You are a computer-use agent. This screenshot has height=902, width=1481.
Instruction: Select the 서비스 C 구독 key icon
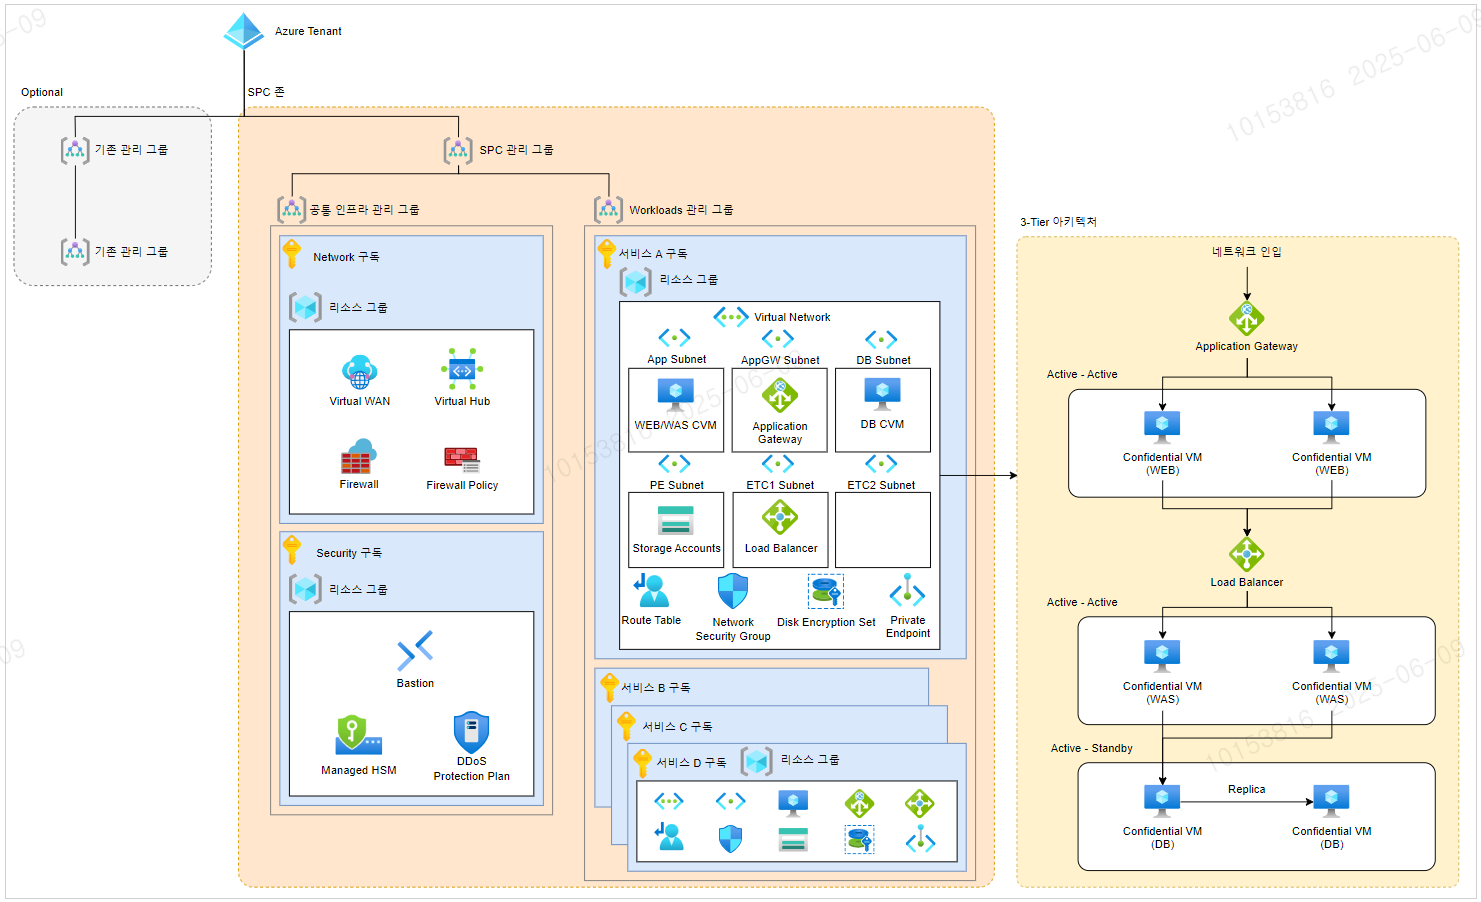[x=626, y=726]
